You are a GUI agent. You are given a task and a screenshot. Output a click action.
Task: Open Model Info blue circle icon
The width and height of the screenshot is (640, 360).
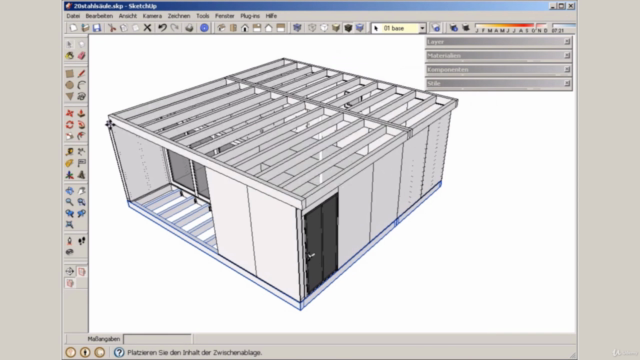(x=204, y=28)
